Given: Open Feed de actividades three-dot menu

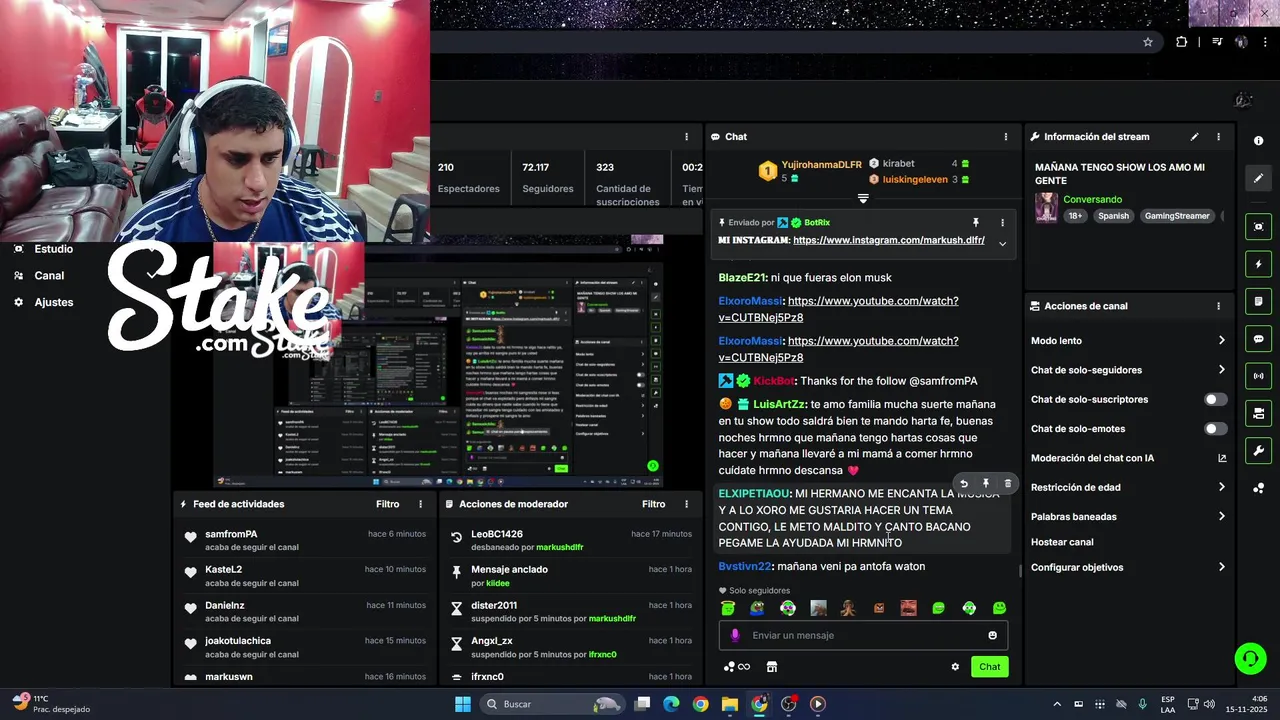Looking at the screenshot, I should coord(420,504).
